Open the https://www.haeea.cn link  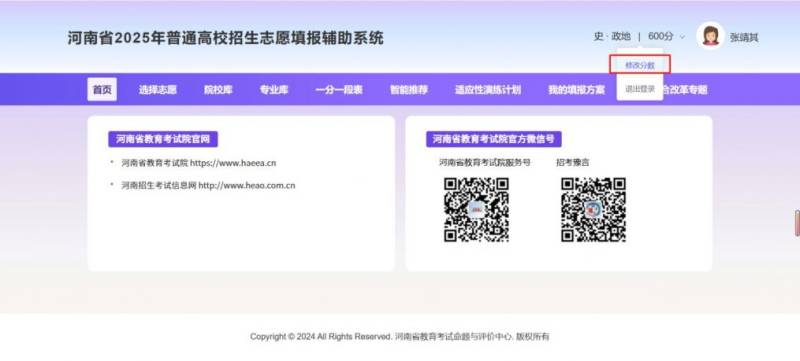click(233, 163)
